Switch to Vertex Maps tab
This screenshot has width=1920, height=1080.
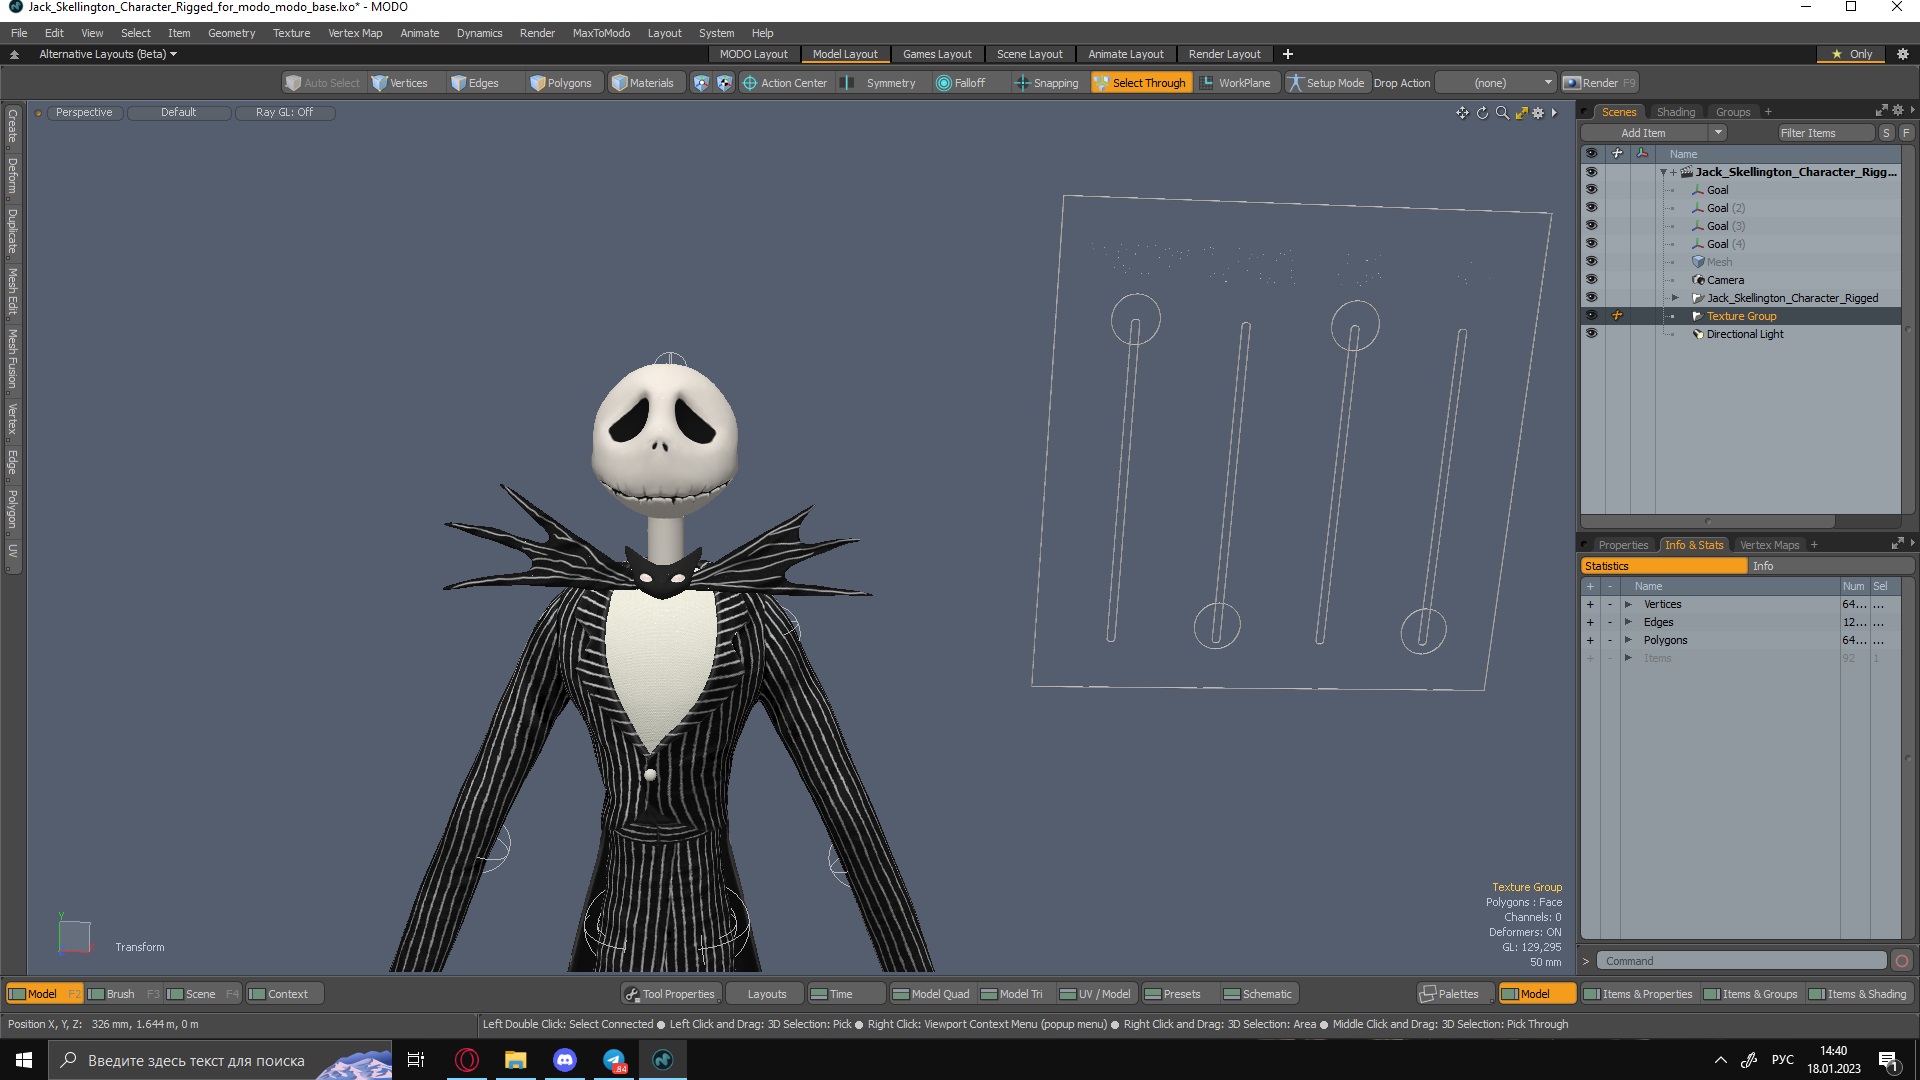pos(1769,545)
